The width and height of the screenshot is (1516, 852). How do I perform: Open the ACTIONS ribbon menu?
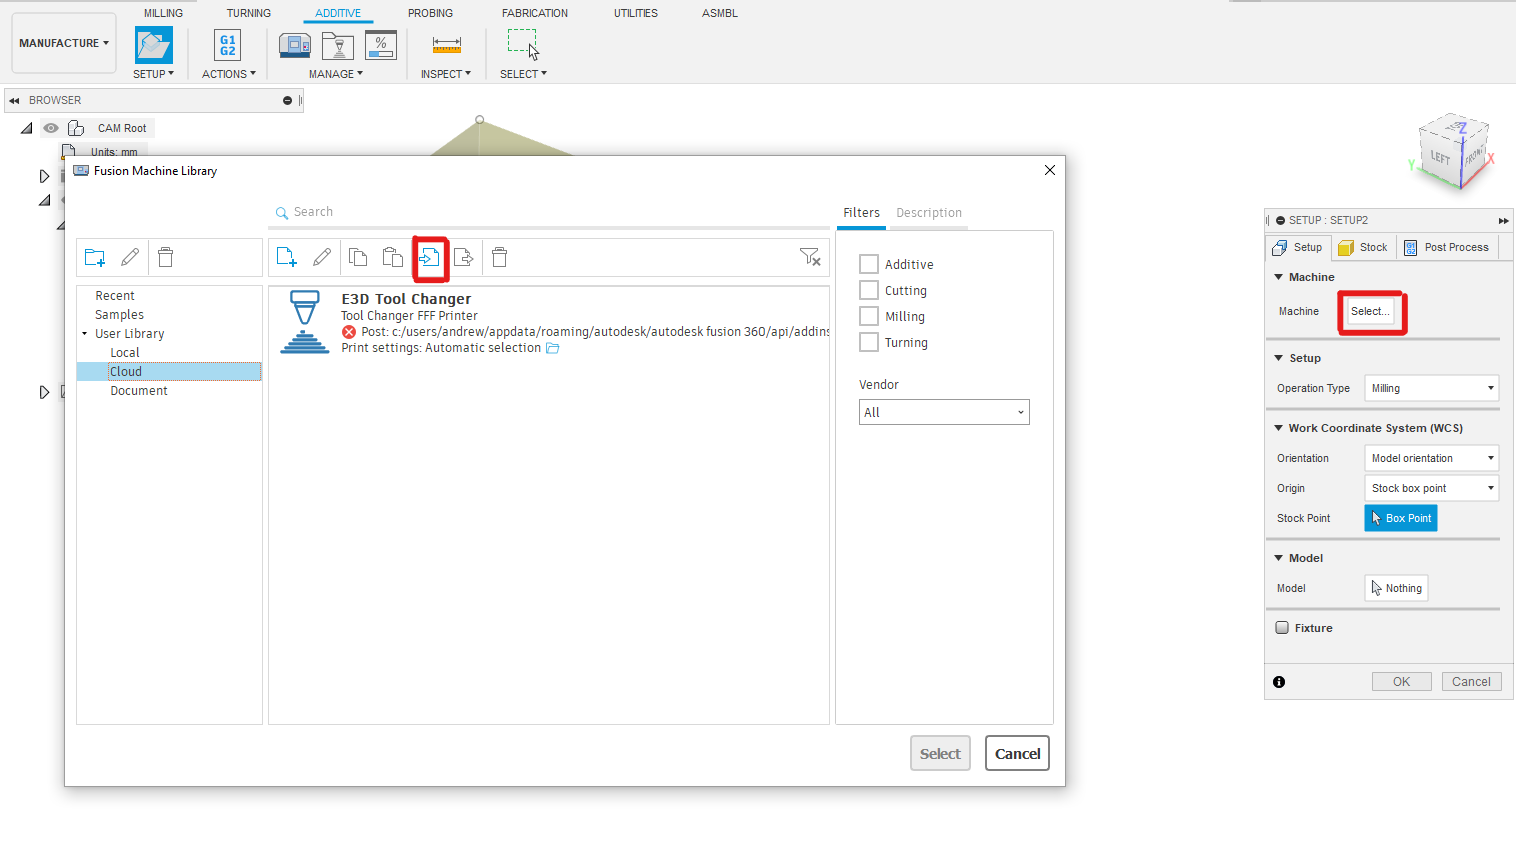229,74
